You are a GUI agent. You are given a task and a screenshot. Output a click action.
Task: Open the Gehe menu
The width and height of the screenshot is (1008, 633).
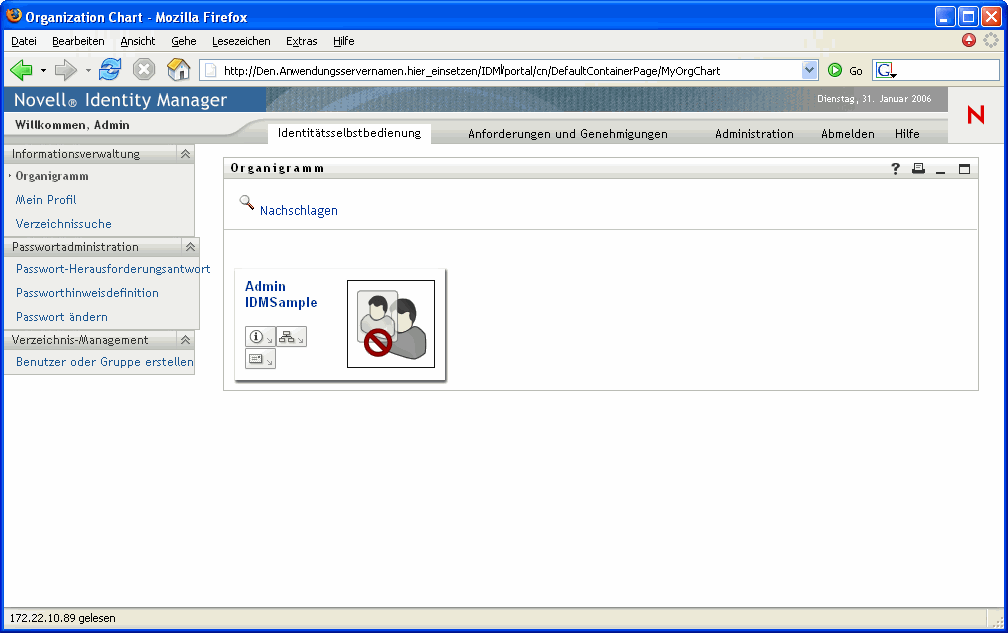184,41
